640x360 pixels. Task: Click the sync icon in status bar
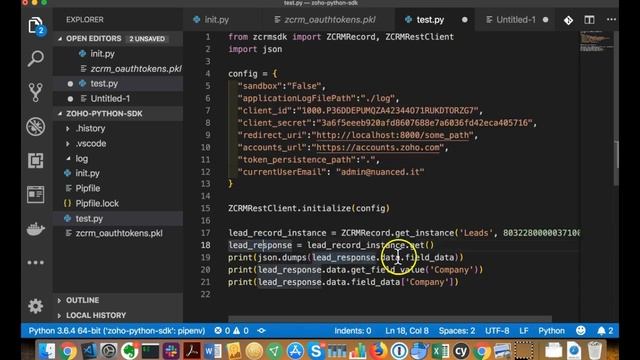coord(262,331)
